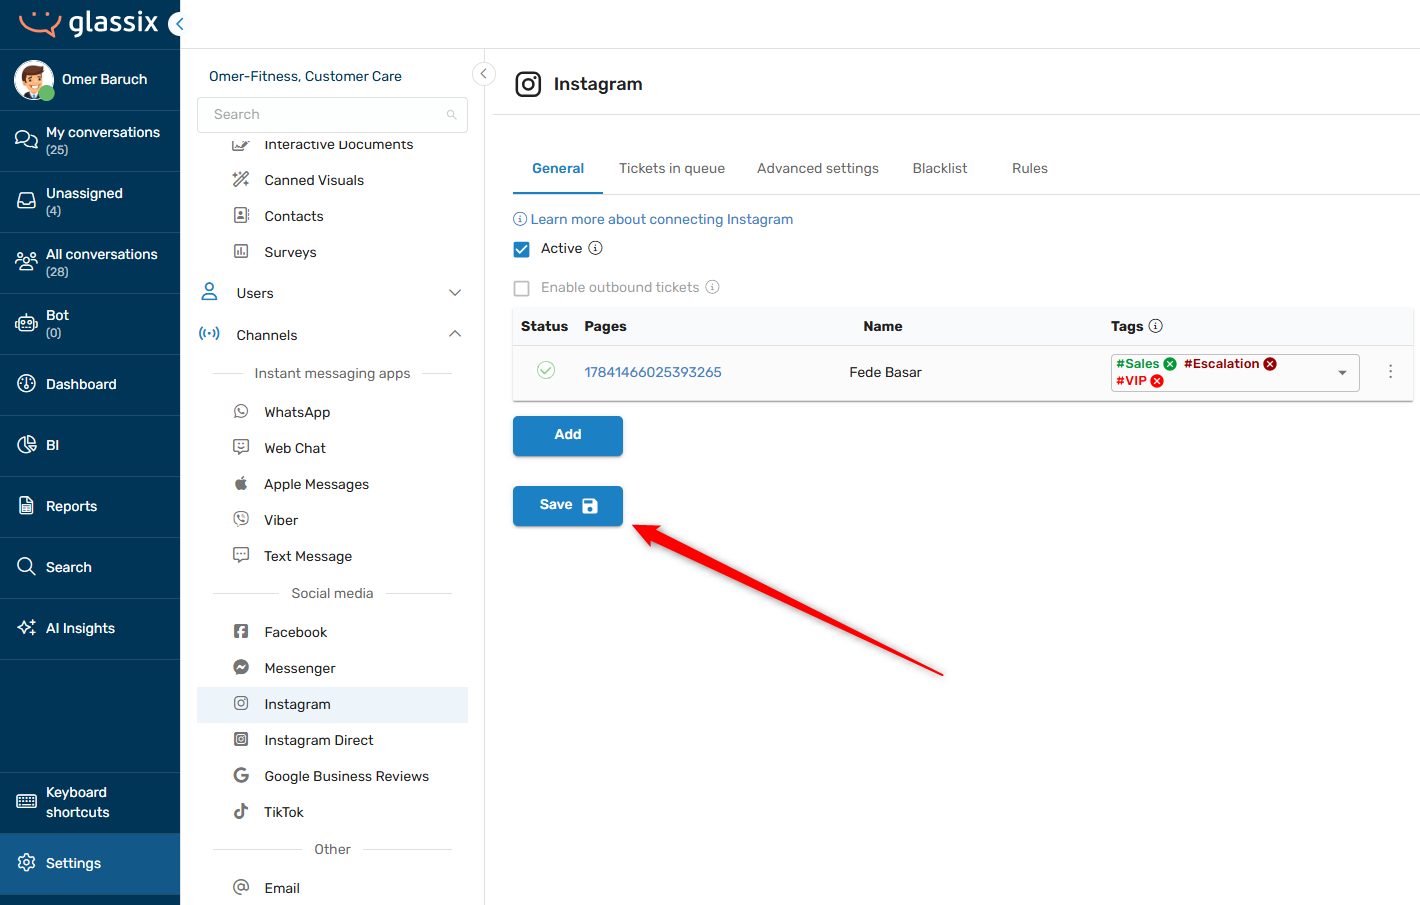The image size is (1420, 905).
Task: Open the Tags dropdown arrow
Action: (x=1342, y=373)
